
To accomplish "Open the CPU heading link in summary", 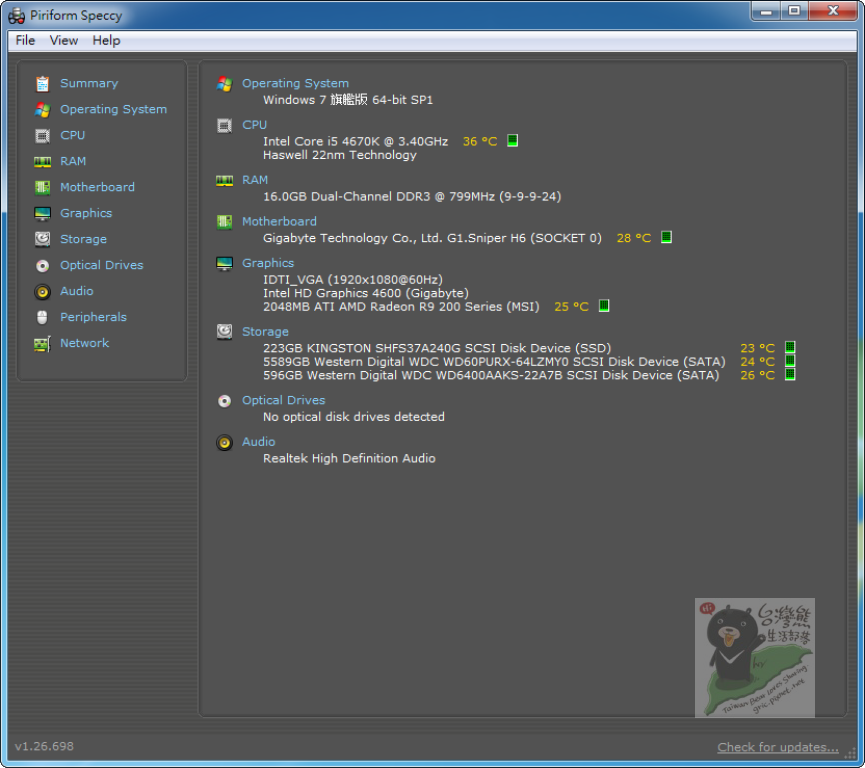I will [254, 125].
